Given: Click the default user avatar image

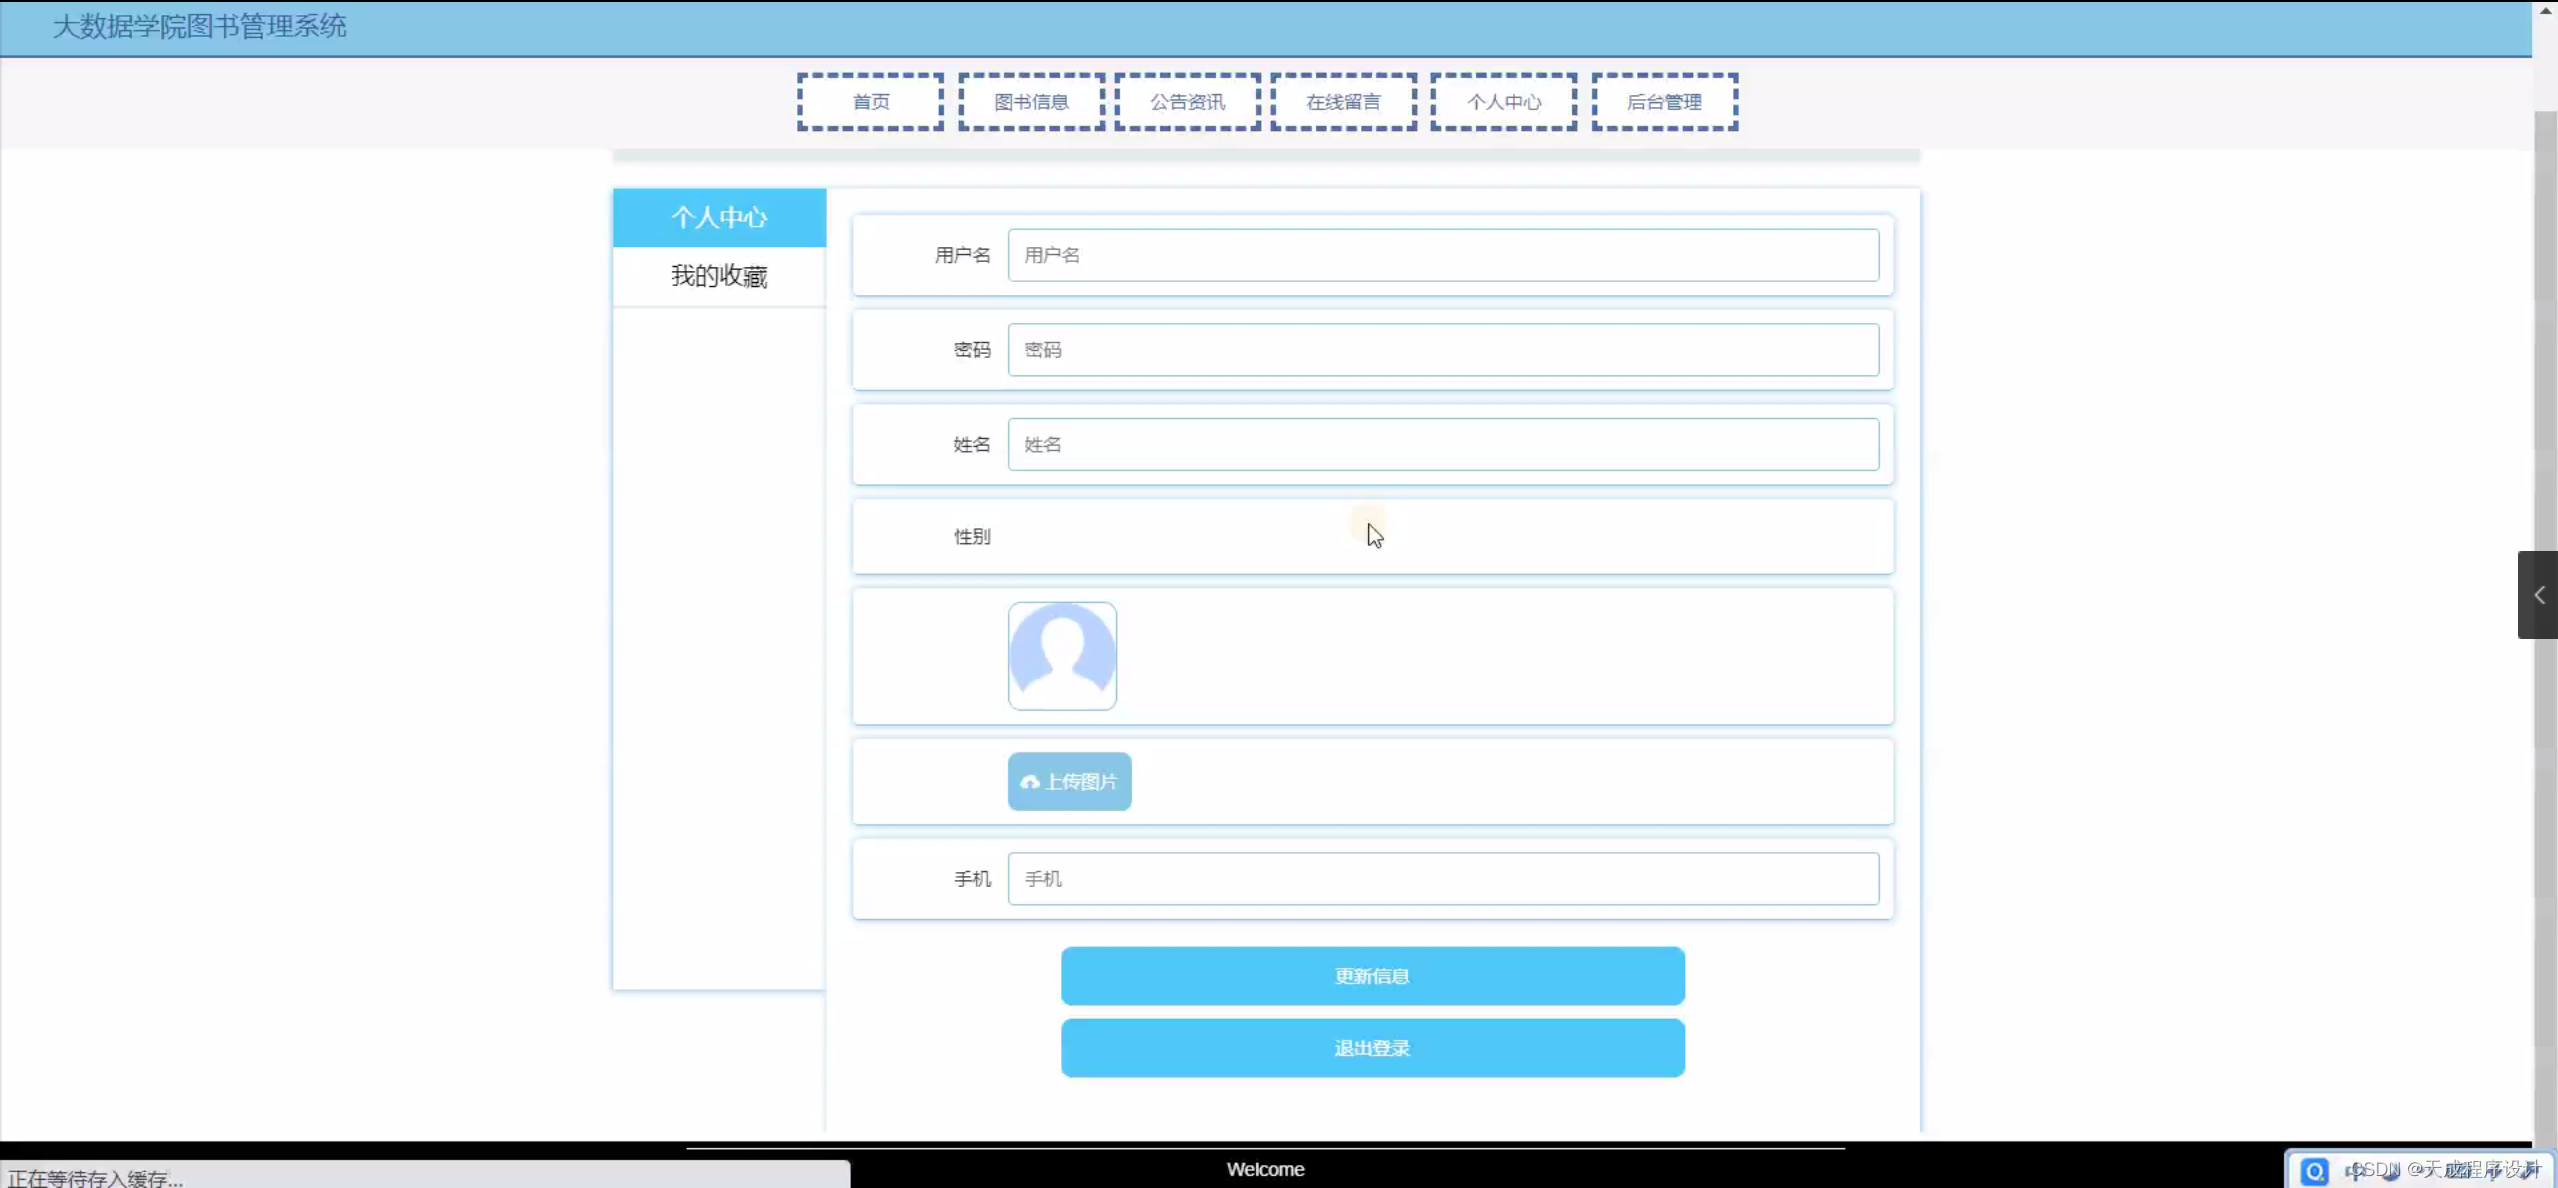Looking at the screenshot, I should (1062, 656).
